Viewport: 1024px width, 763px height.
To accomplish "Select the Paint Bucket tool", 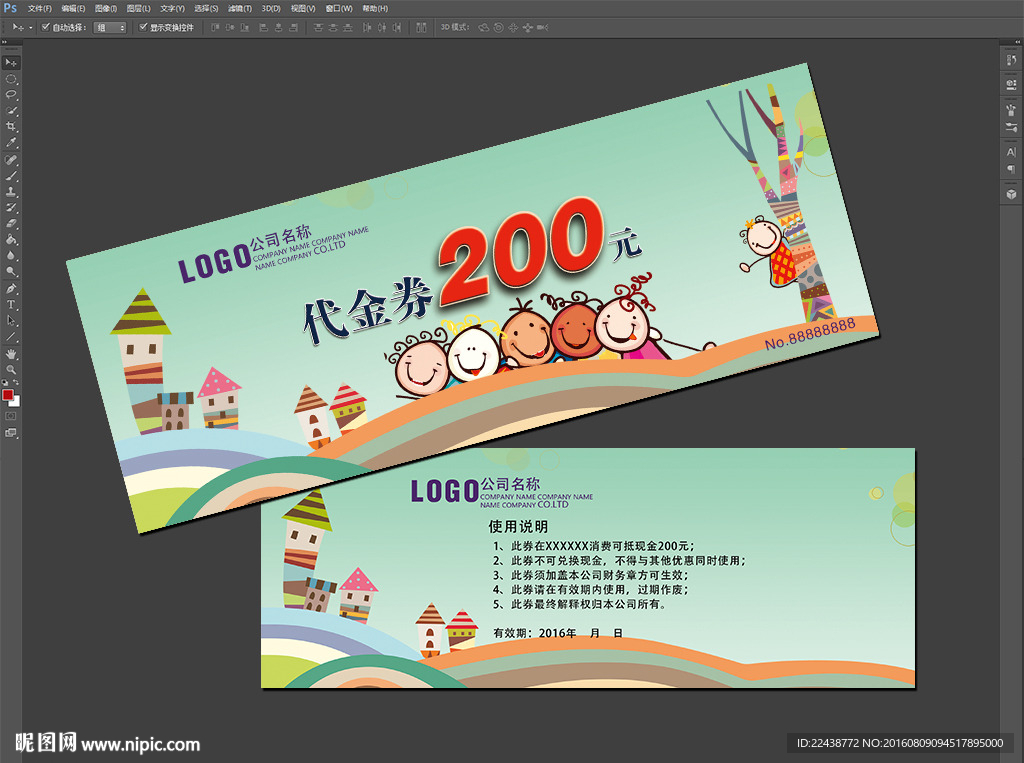I will pos(11,240).
